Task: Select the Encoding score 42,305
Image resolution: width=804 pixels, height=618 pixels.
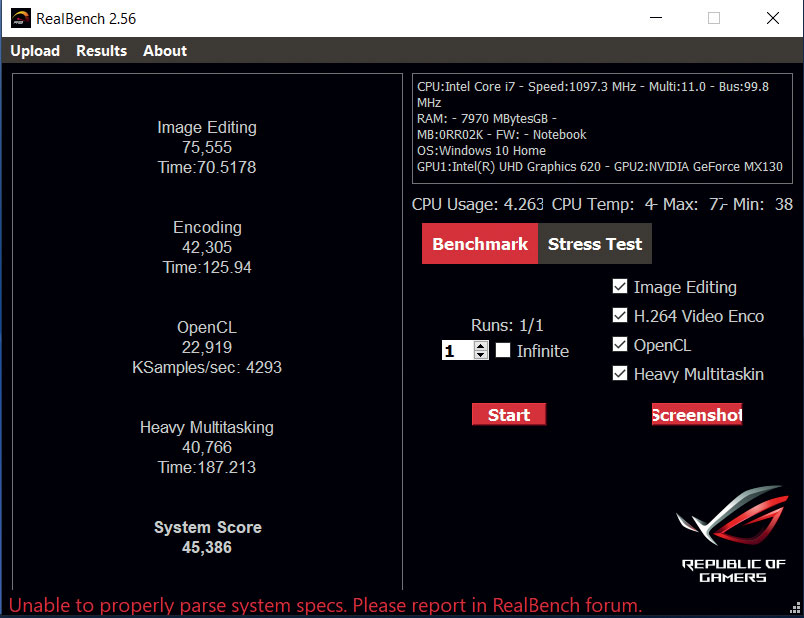Action: click(x=207, y=247)
